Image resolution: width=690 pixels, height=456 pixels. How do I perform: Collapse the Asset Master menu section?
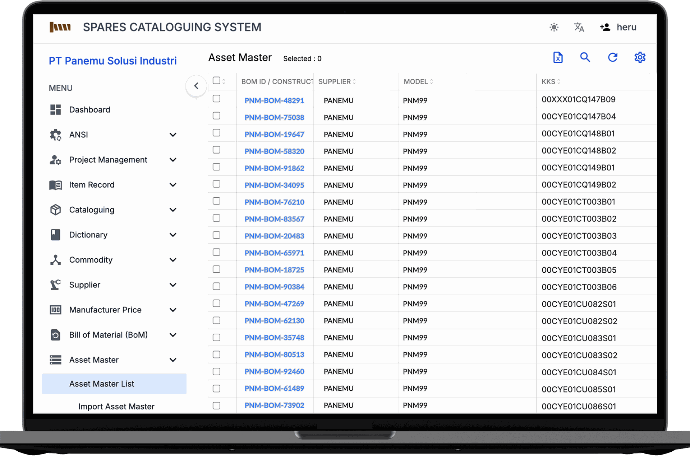[x=173, y=360]
